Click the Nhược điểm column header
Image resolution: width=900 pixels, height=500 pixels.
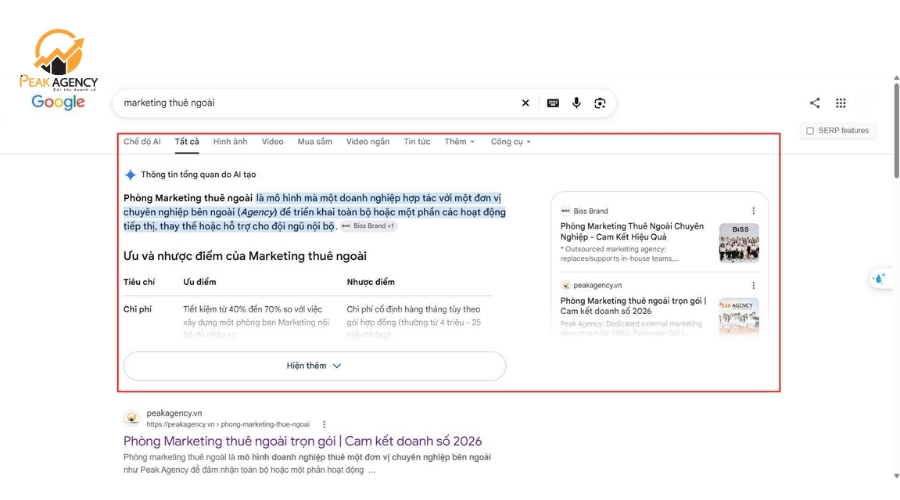coord(370,282)
